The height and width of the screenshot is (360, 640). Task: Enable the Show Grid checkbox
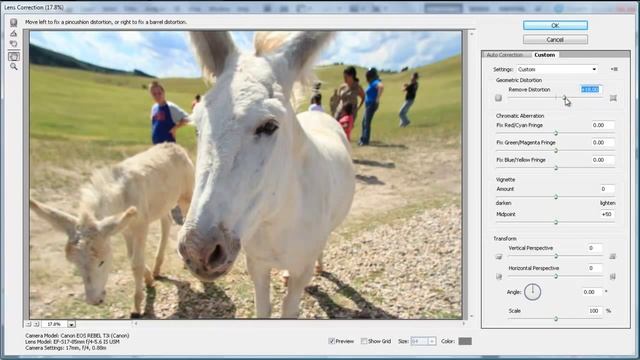(364, 341)
